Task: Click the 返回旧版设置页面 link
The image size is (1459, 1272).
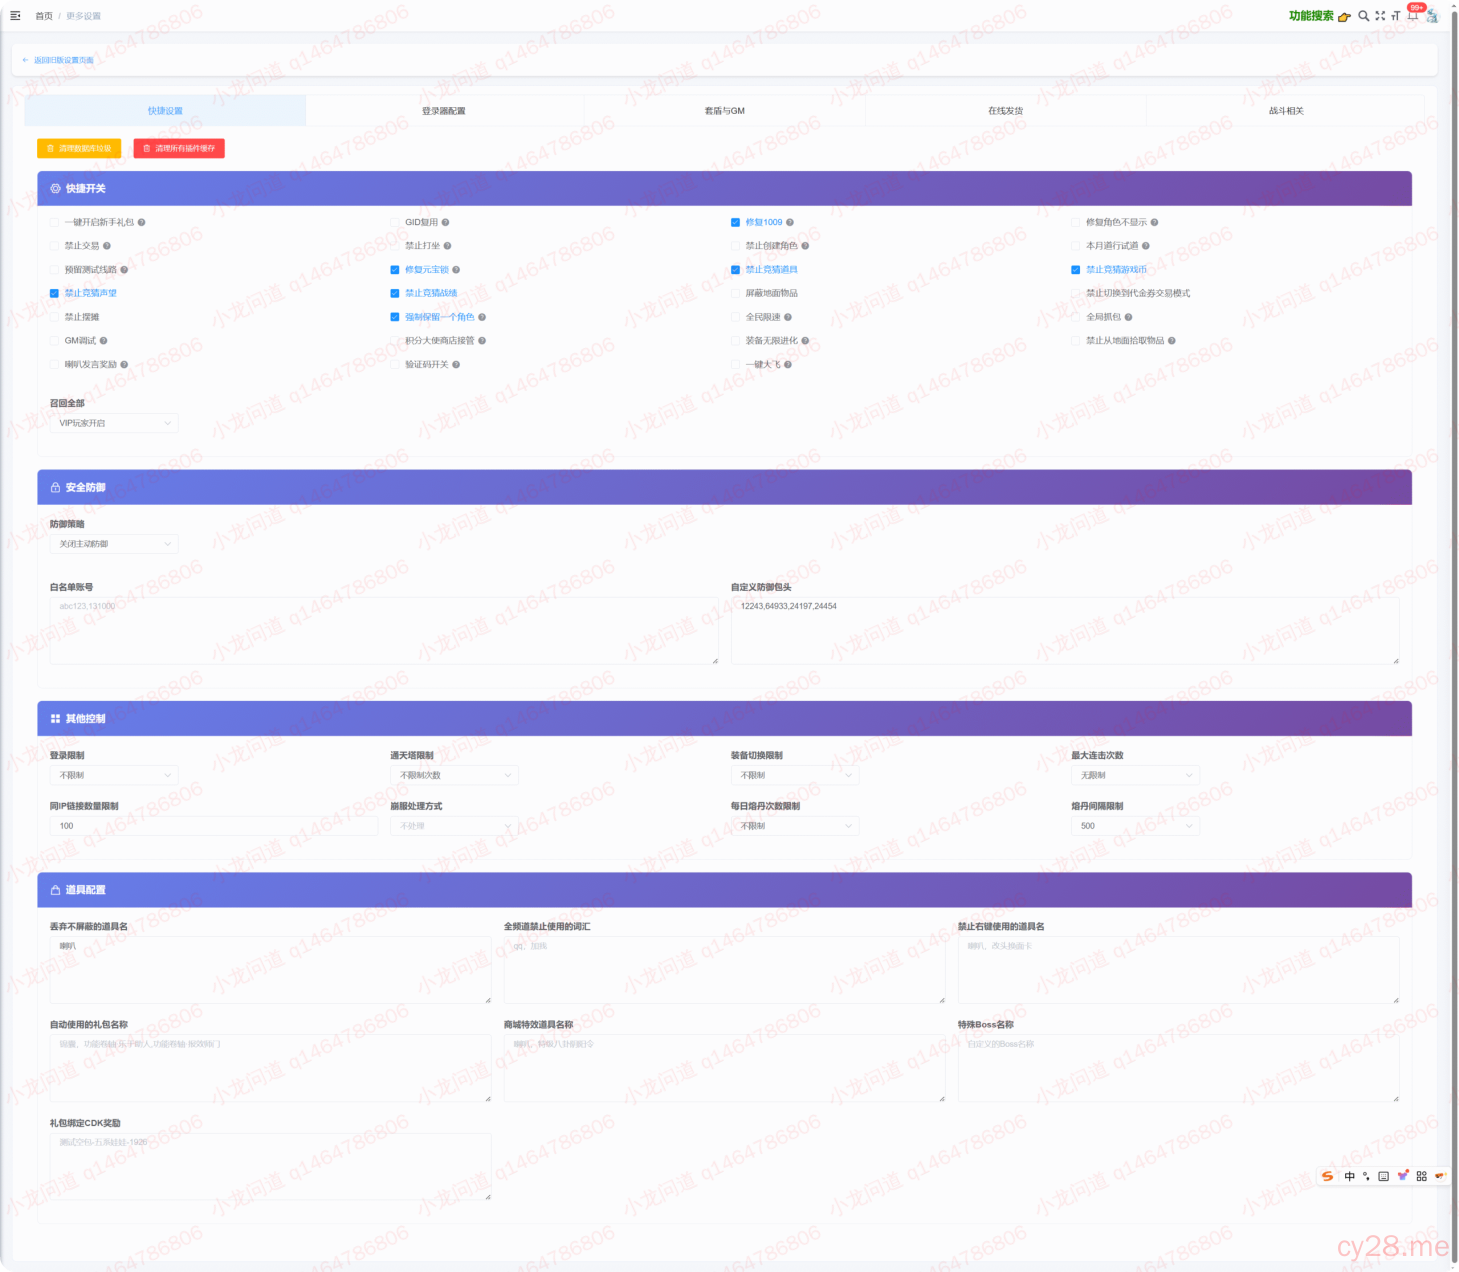Action: (59, 61)
